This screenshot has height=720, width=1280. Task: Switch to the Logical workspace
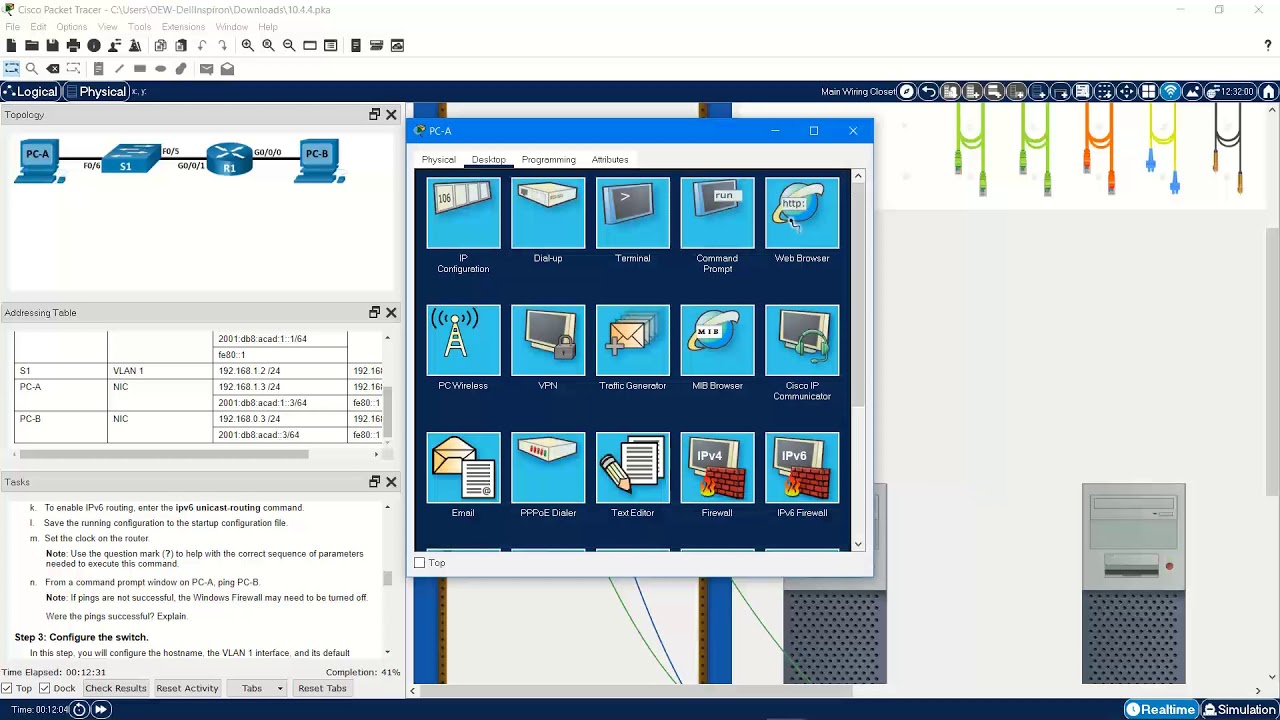click(x=30, y=91)
